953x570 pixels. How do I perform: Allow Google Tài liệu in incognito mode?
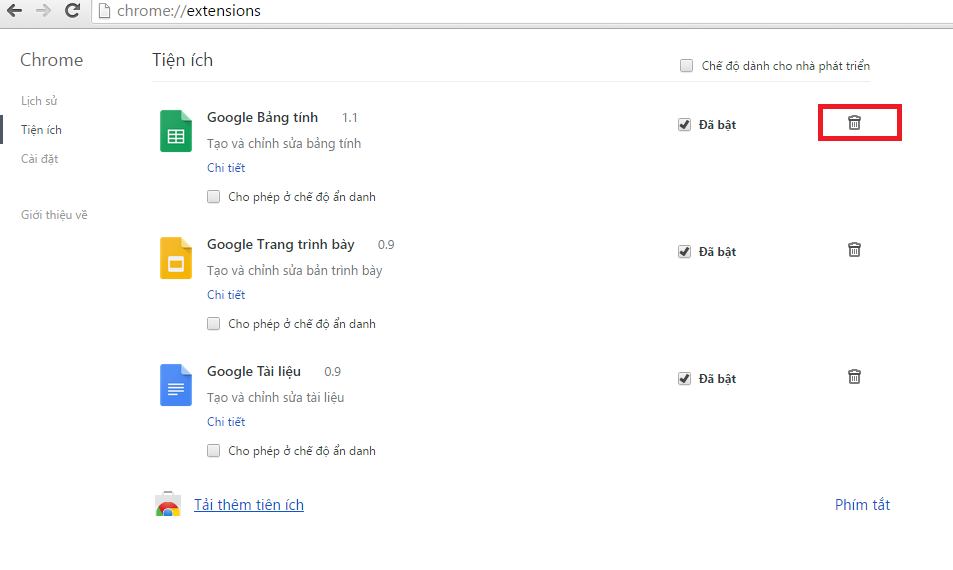click(x=213, y=450)
